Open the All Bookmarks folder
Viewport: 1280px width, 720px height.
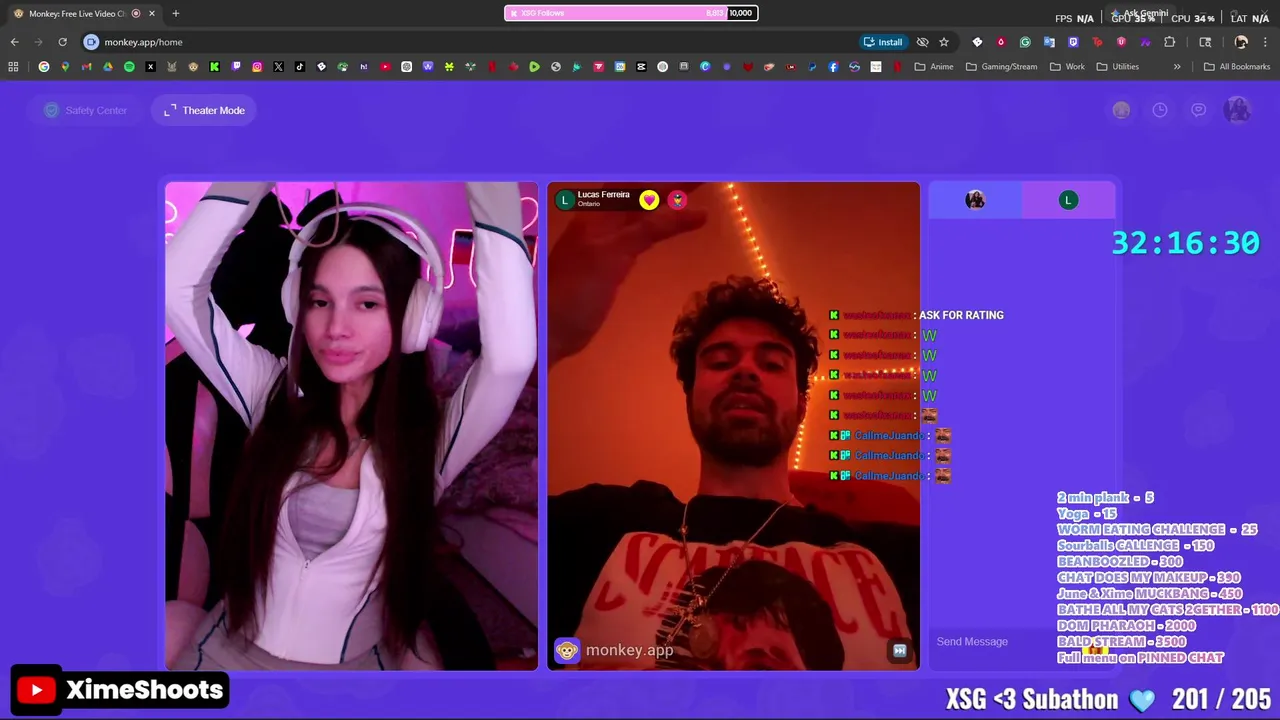coord(1236,67)
